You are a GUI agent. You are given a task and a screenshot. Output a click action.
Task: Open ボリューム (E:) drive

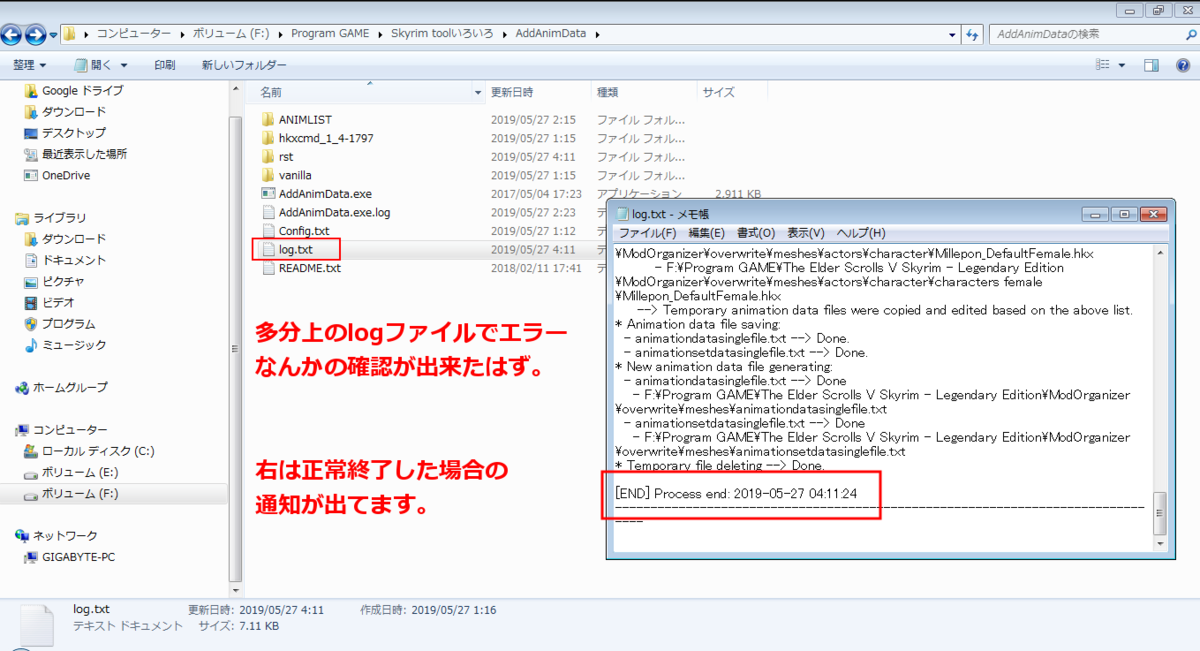70,472
